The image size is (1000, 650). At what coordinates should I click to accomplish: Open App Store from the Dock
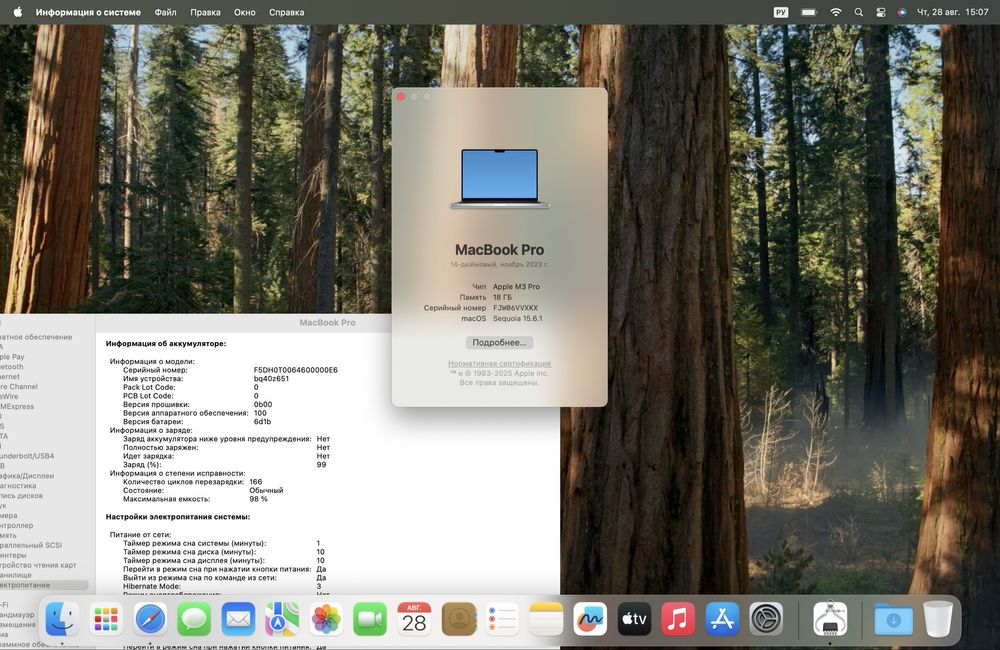tap(722, 619)
